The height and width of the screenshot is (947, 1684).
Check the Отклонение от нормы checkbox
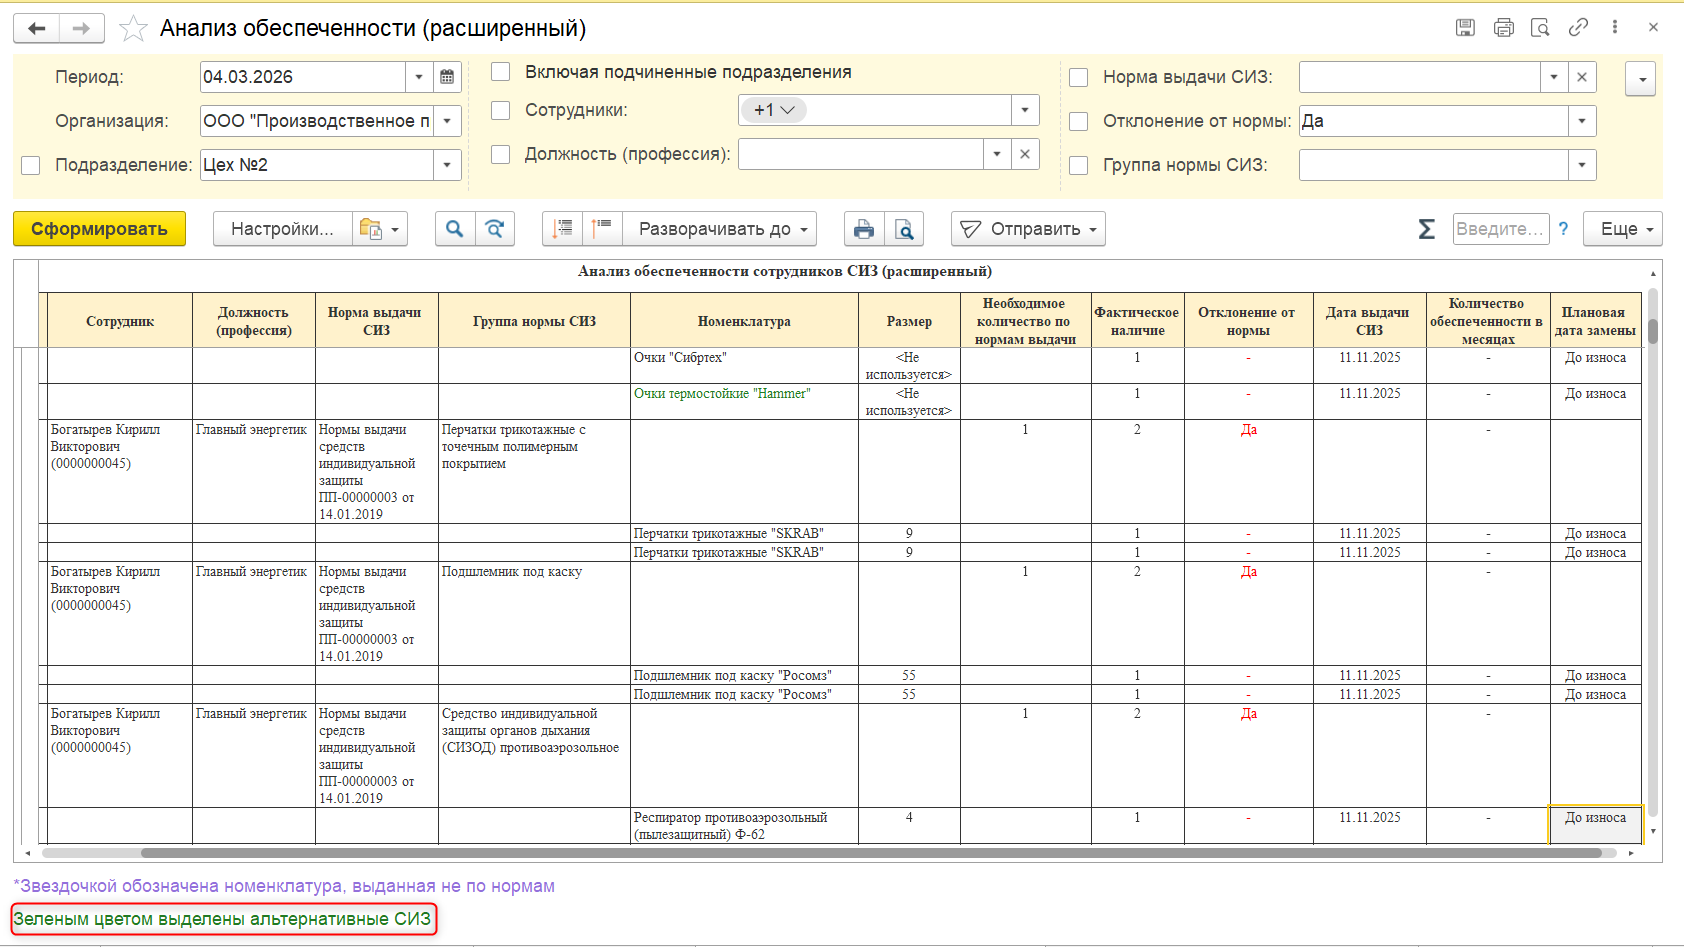point(1079,121)
